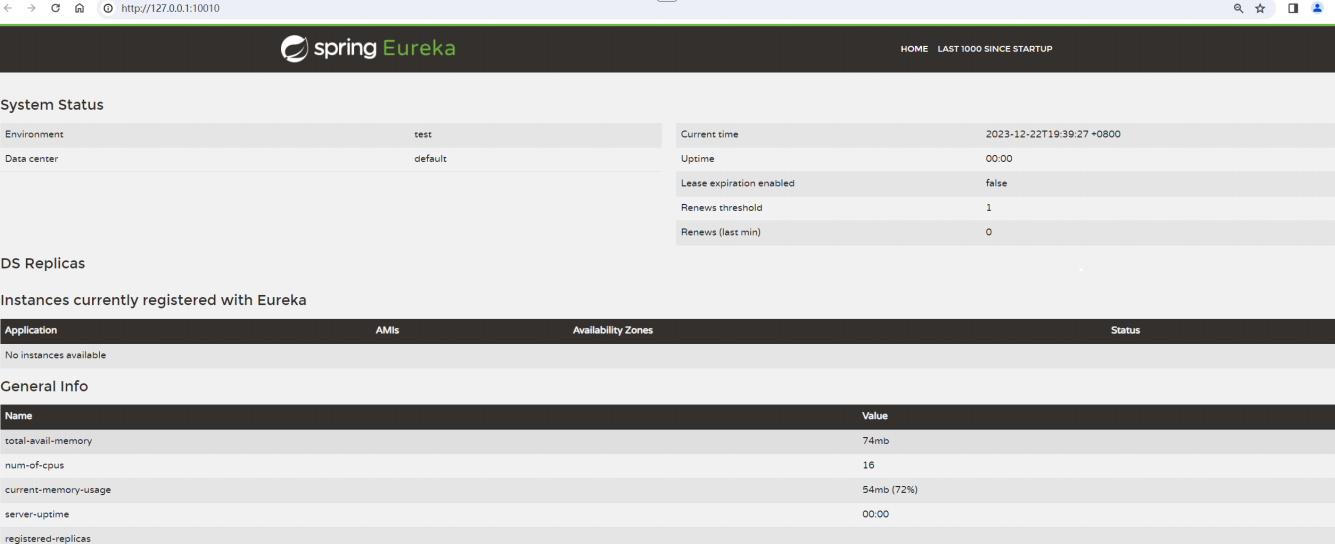Click the DS Replicas heading
The image size is (1335, 544).
[43, 264]
